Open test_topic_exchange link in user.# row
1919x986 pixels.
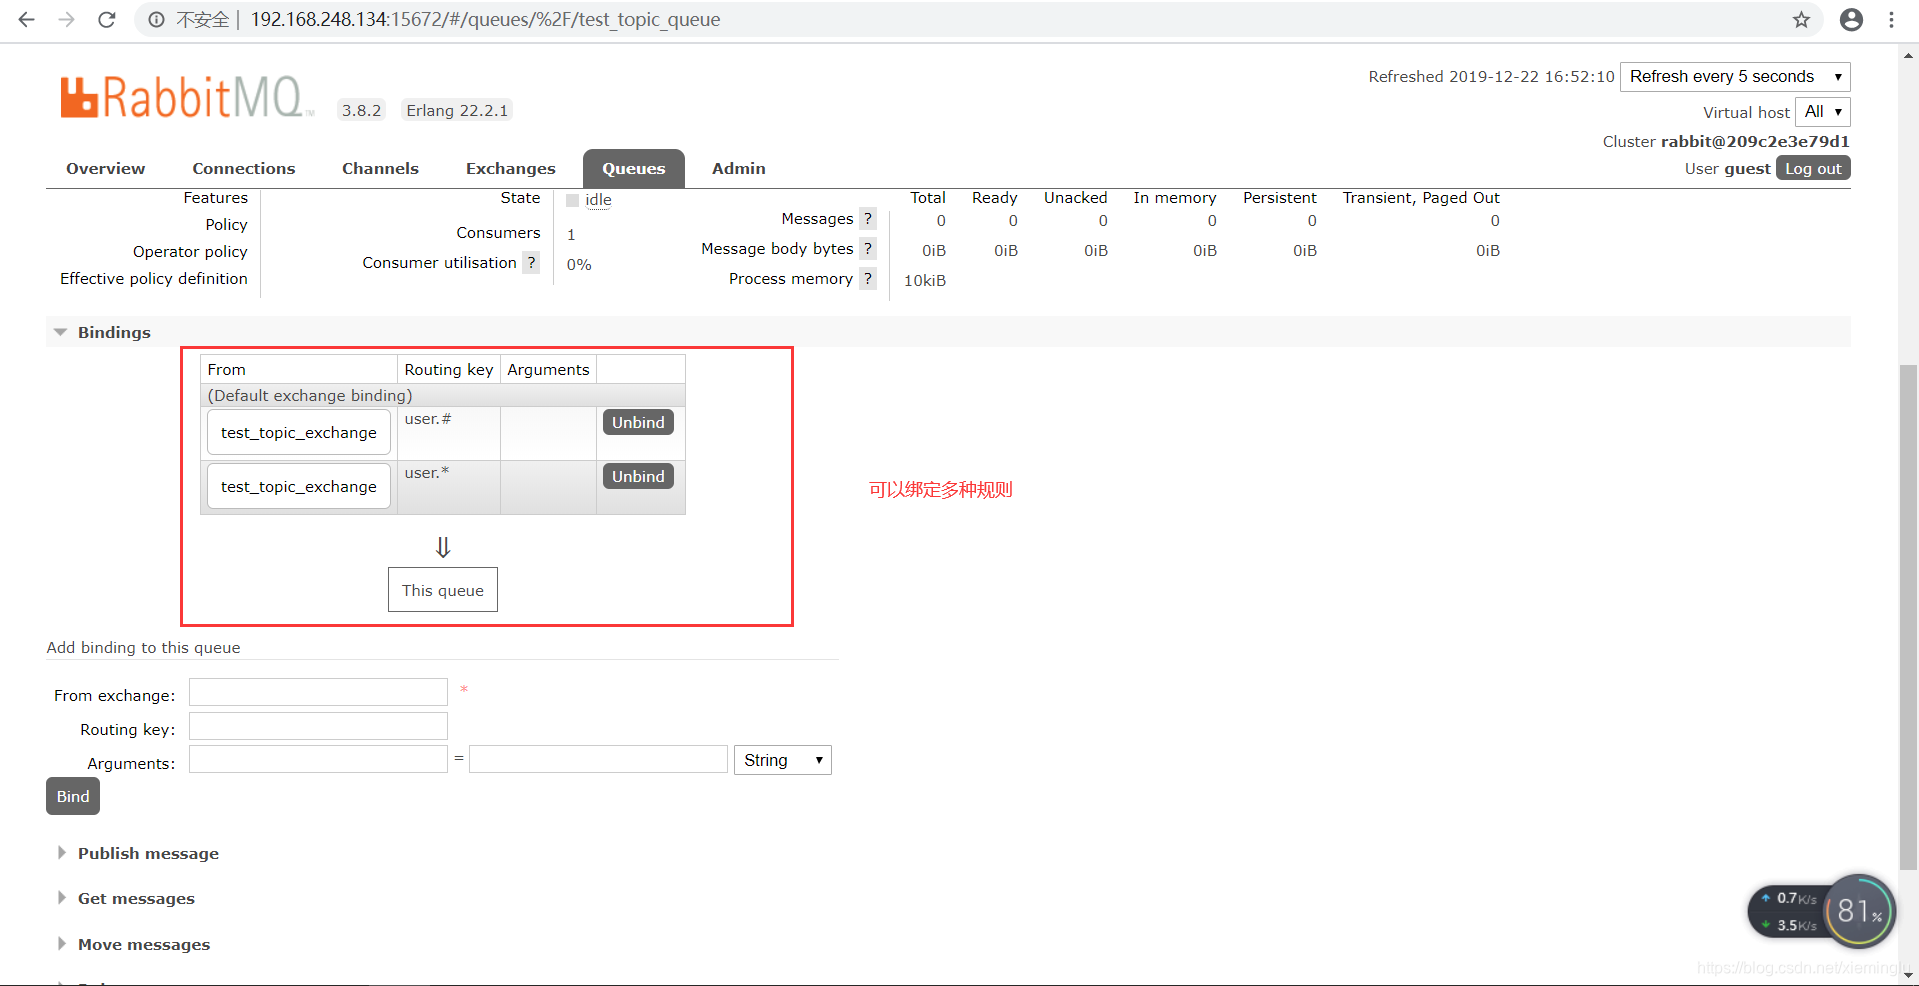point(299,432)
